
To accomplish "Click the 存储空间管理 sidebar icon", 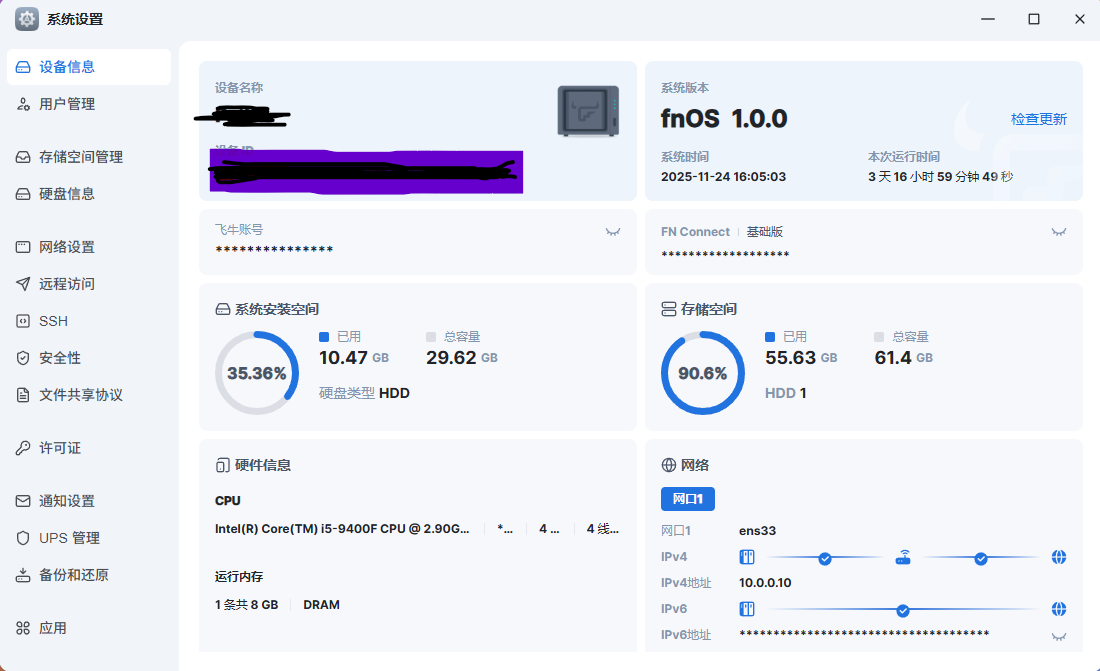I will point(23,157).
